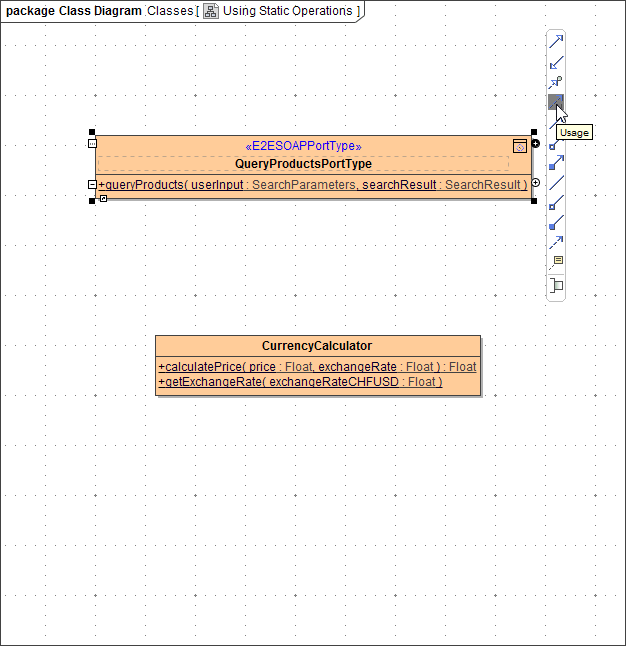The height and width of the screenshot is (646, 626).
Task: Click the topmost up-right arrow relation icon
Action: pyautogui.click(x=556, y=42)
